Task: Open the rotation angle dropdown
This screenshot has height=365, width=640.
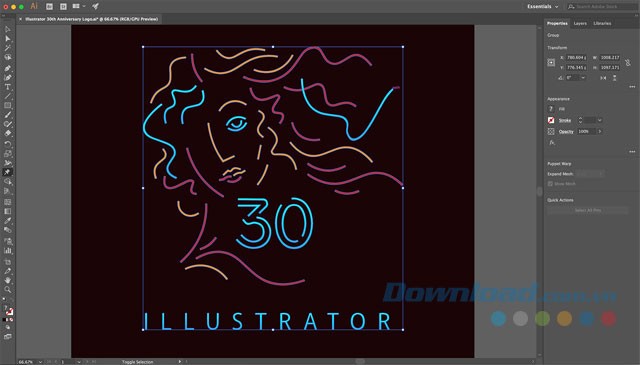Action: click(x=583, y=78)
